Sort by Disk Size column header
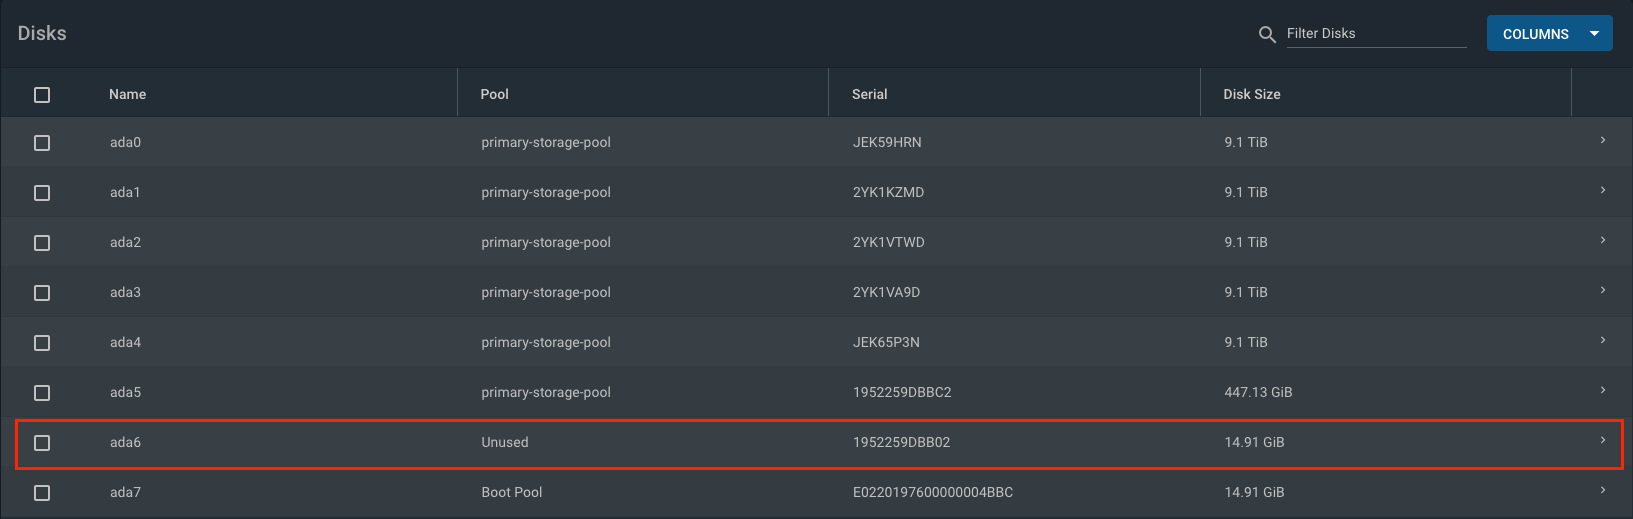 coord(1252,94)
